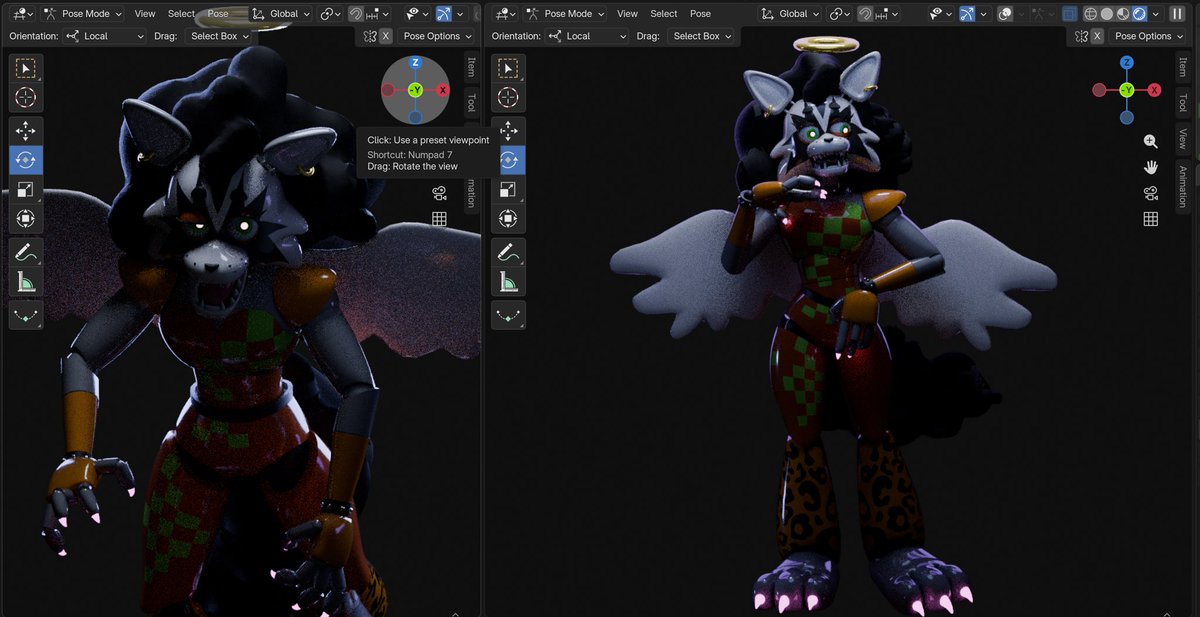Open Item sidebar tab in right viewport
The width and height of the screenshot is (1200, 617).
coord(1183,67)
